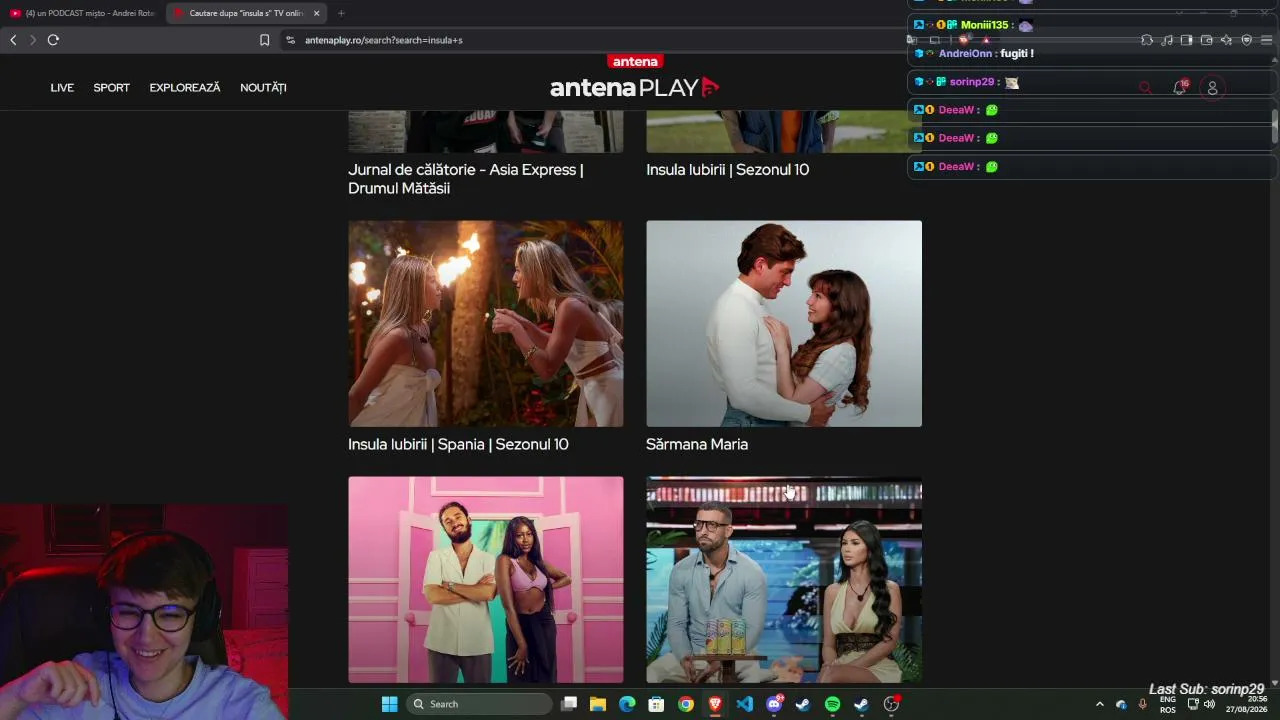Screen dimensions: 1280x720
Task: Open the Brave wallet icon
Action: (x=1207, y=40)
